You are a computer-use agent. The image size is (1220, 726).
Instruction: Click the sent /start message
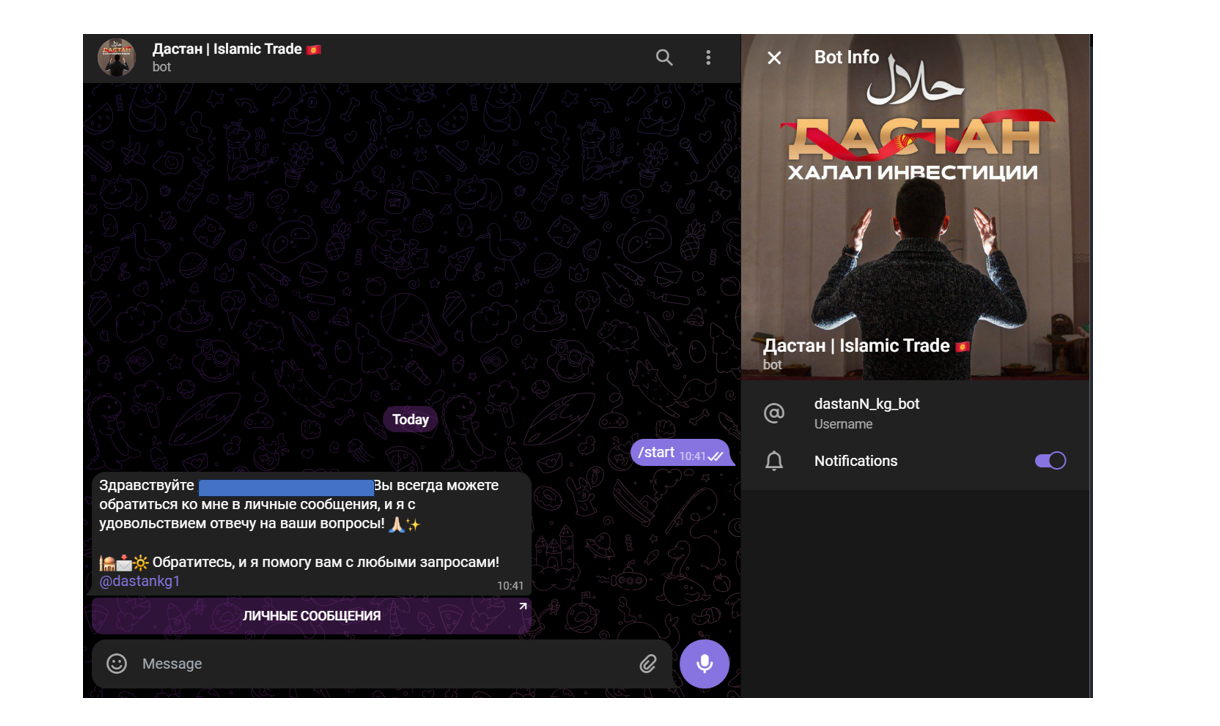(682, 453)
